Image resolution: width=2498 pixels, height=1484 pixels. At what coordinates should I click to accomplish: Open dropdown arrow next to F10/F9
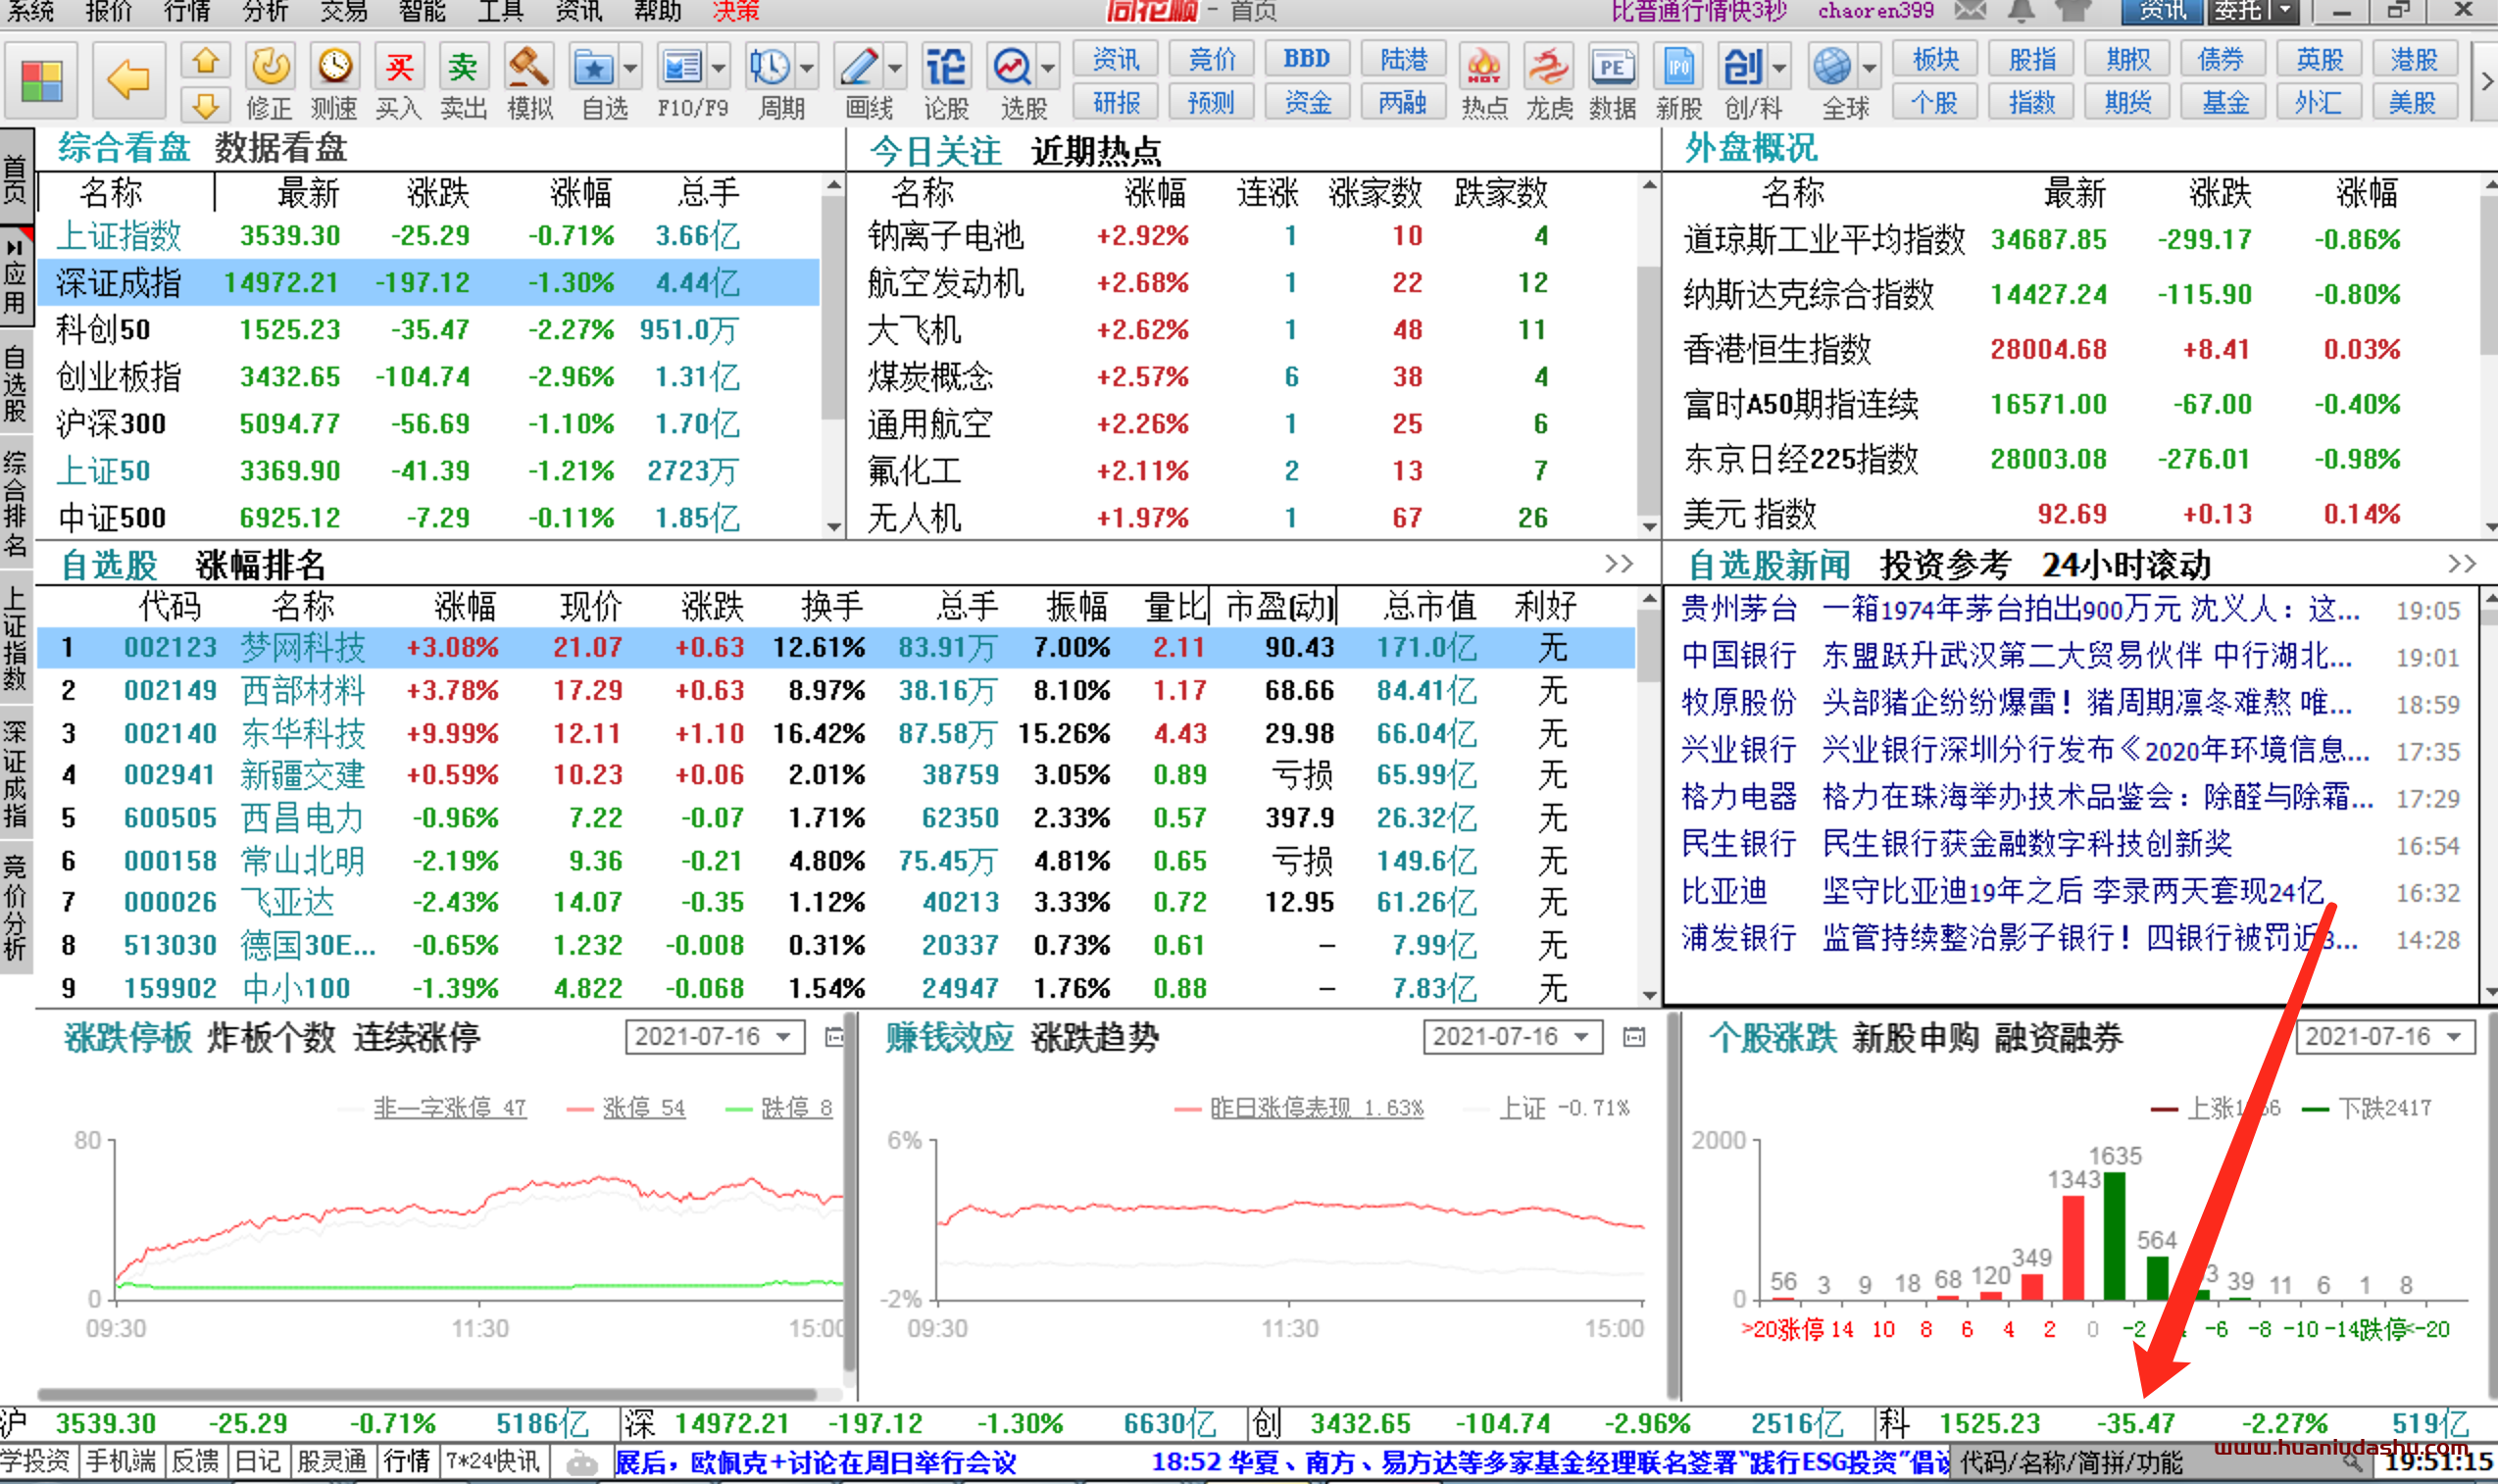click(719, 68)
